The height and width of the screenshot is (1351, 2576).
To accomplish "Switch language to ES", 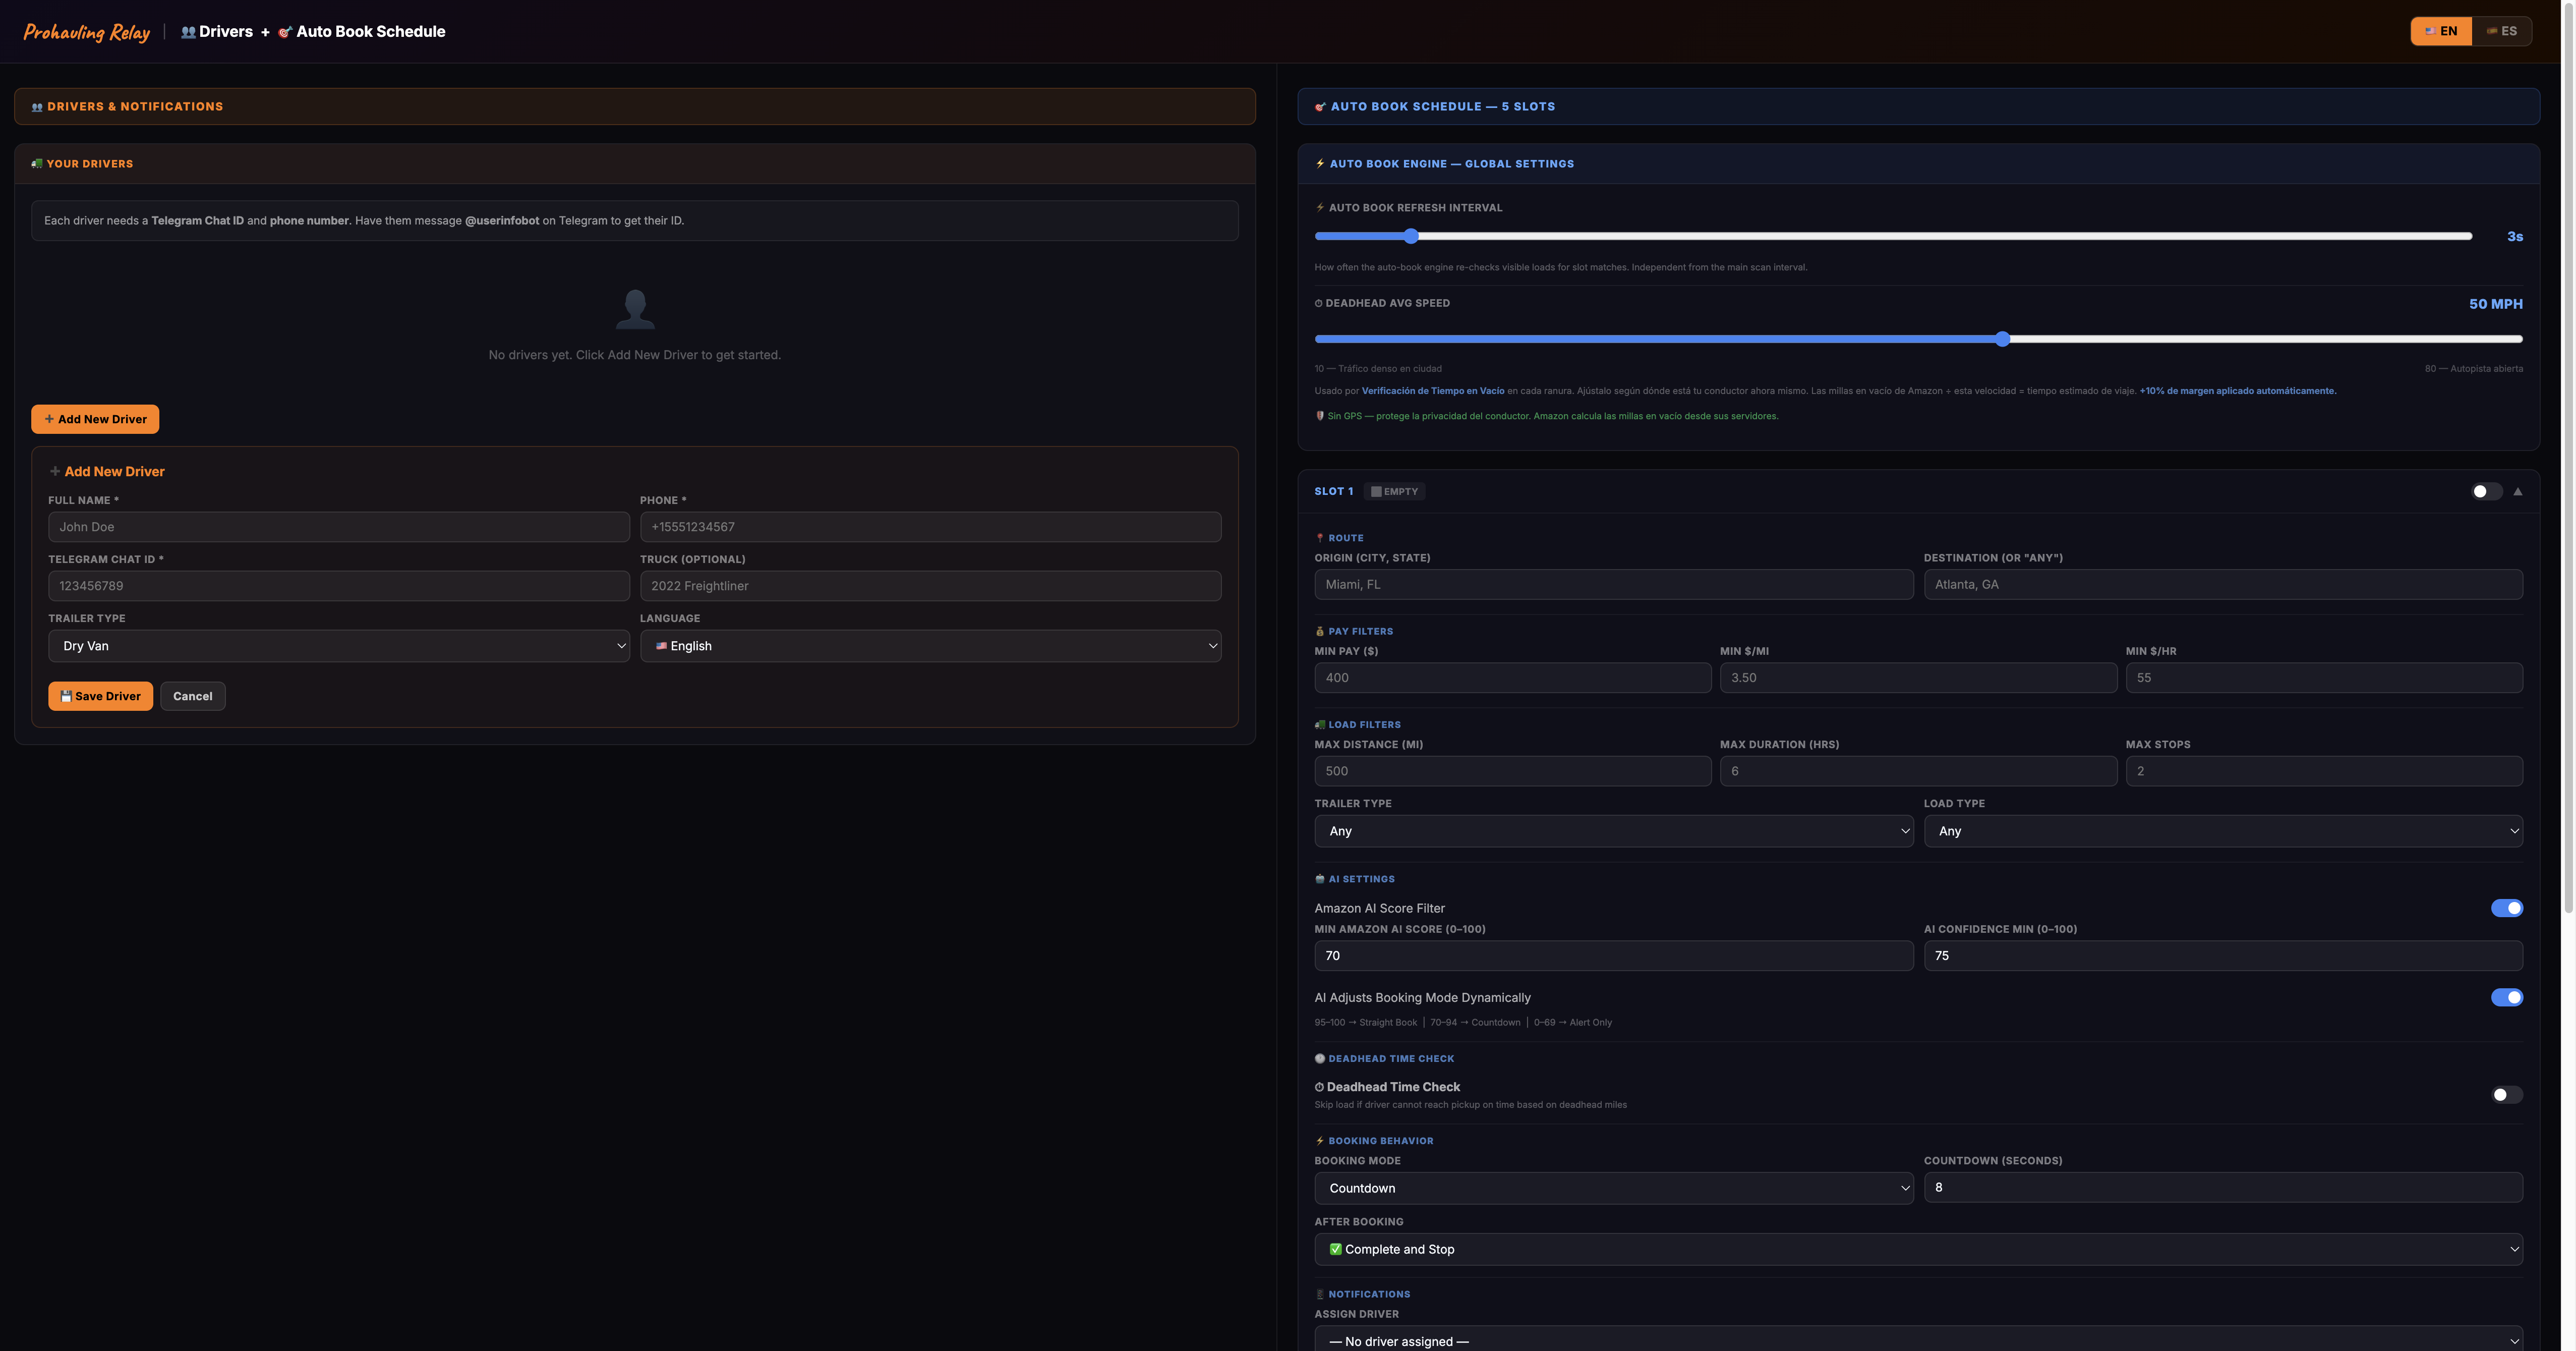I will point(2502,31).
